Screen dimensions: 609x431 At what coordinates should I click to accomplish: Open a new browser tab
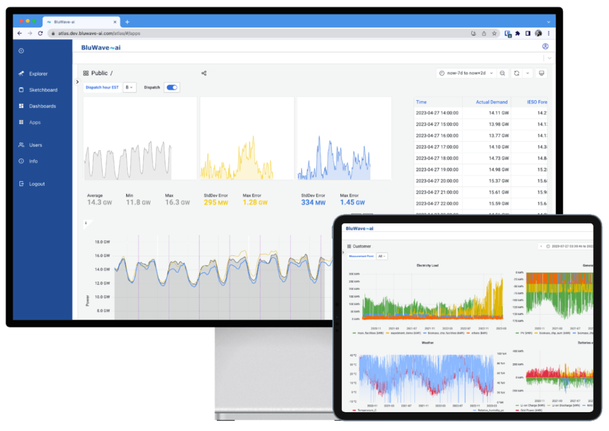[x=127, y=21]
